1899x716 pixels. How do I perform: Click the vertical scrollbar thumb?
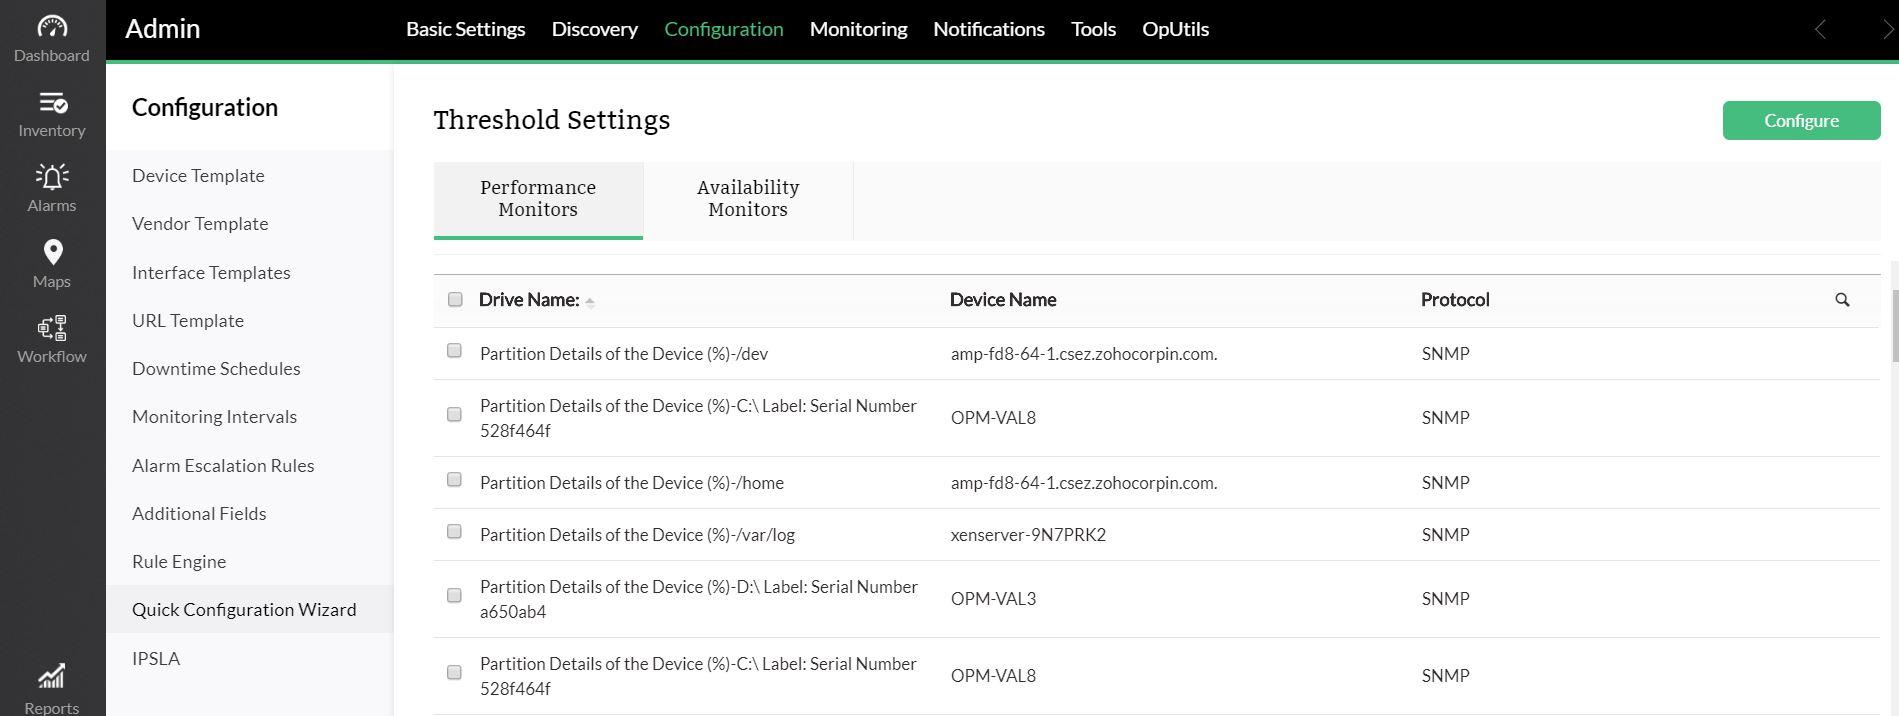click(1893, 325)
